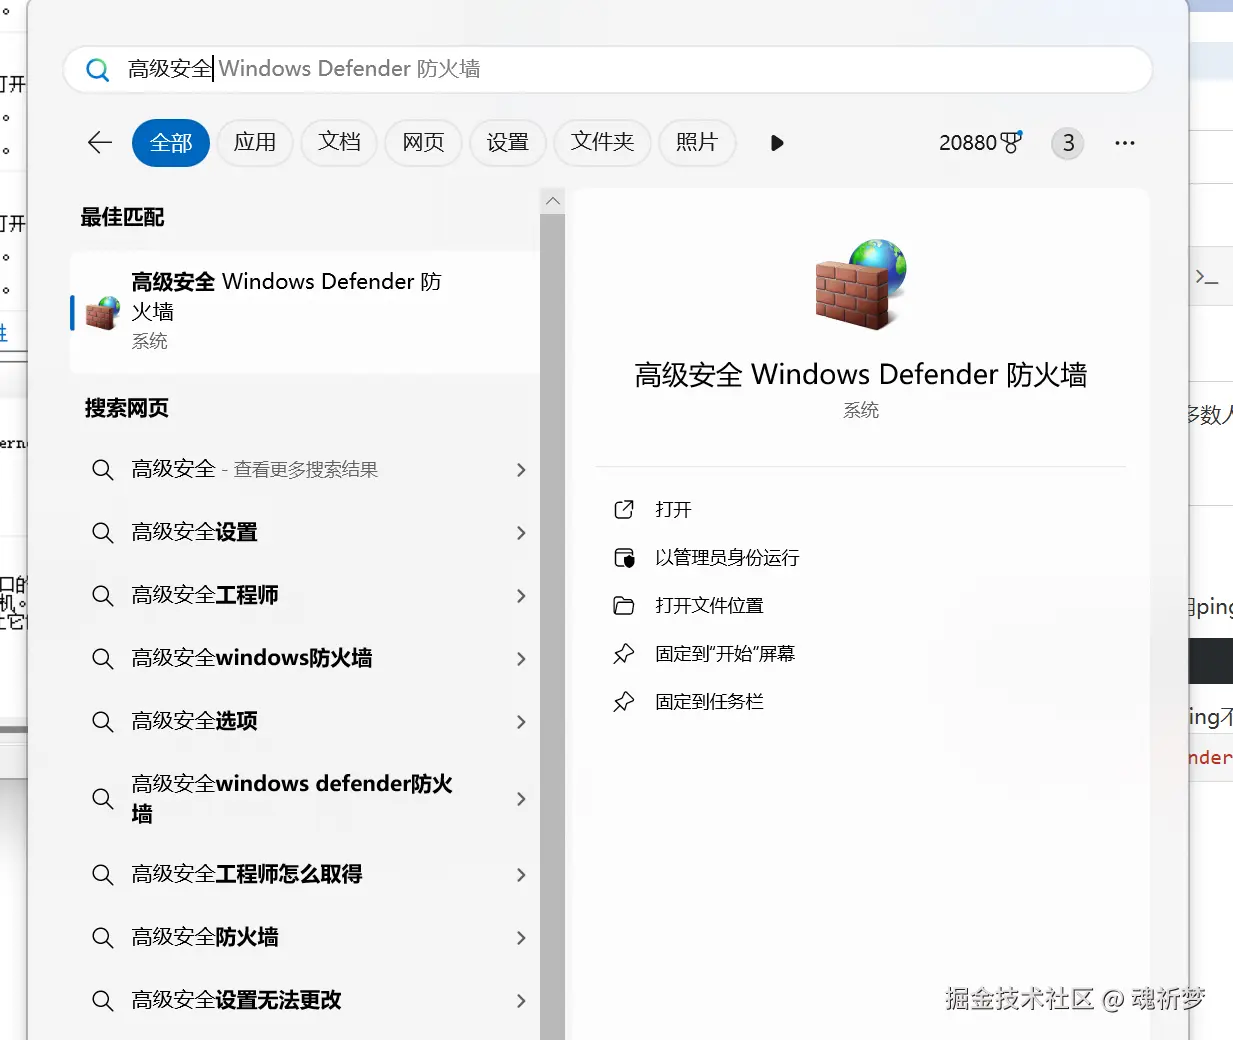Click the 搜索网页 section heading
This screenshot has width=1233, height=1040.
click(127, 408)
